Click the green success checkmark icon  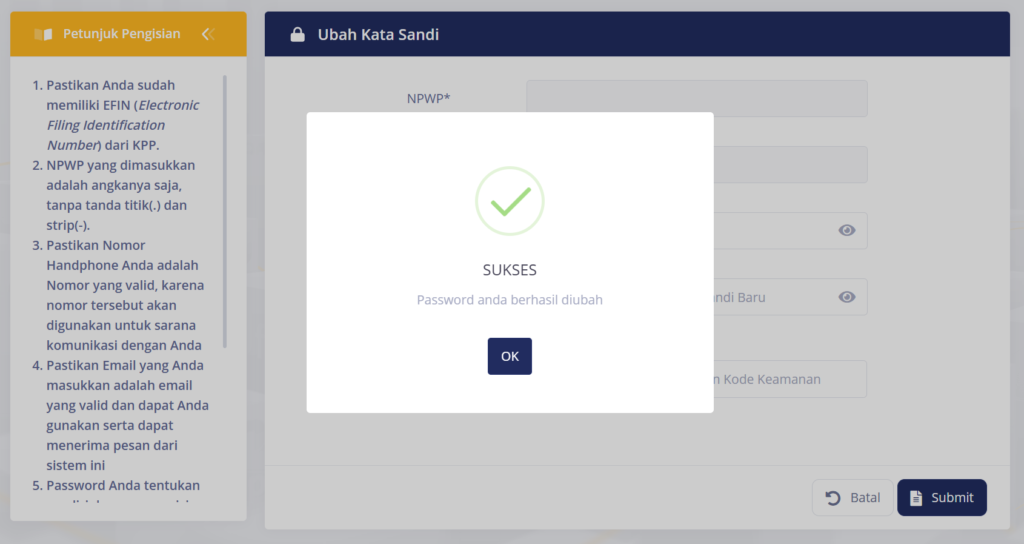coord(509,201)
